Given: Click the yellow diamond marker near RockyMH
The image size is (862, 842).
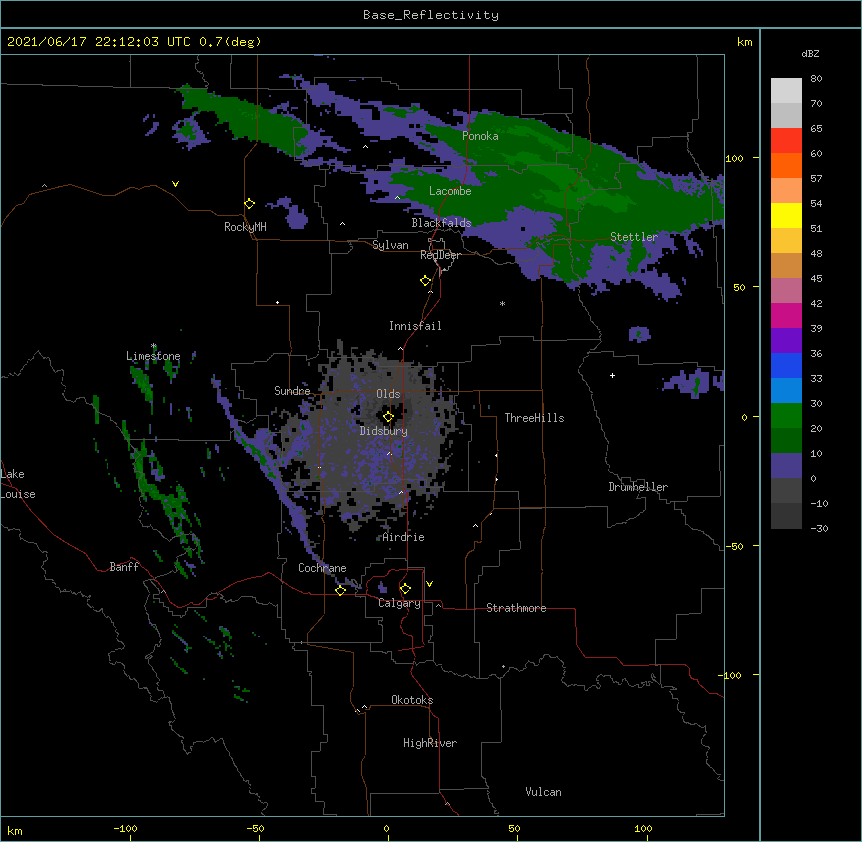Looking at the screenshot, I should 249,204.
